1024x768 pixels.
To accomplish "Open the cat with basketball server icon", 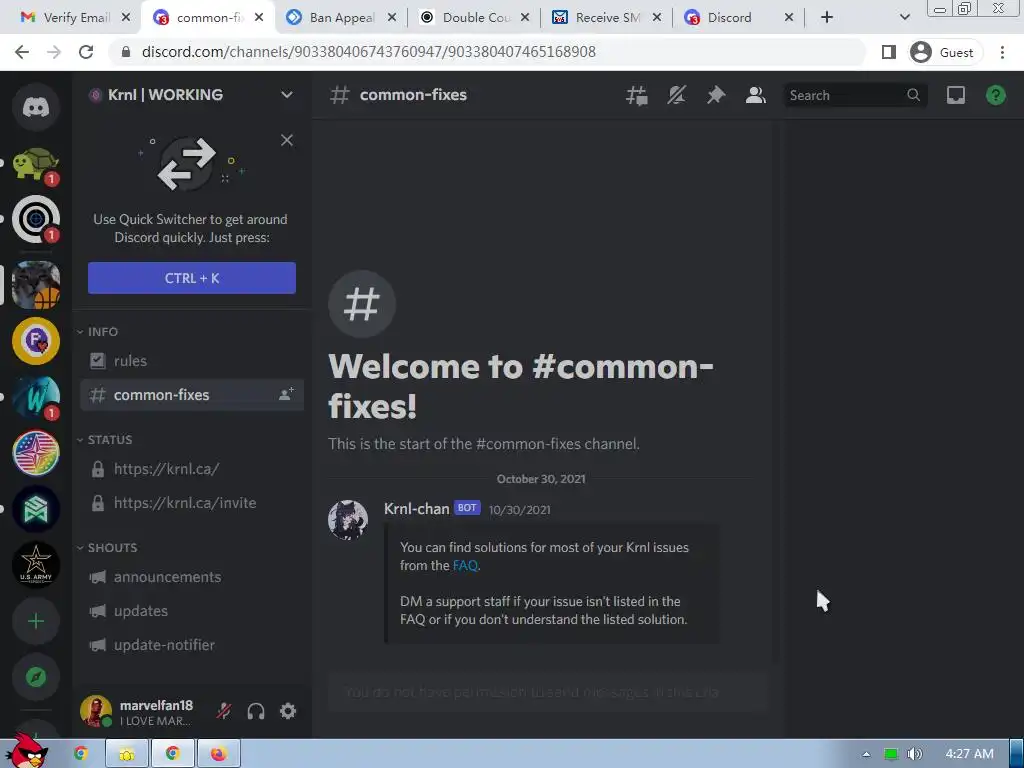I will pyautogui.click(x=36, y=285).
